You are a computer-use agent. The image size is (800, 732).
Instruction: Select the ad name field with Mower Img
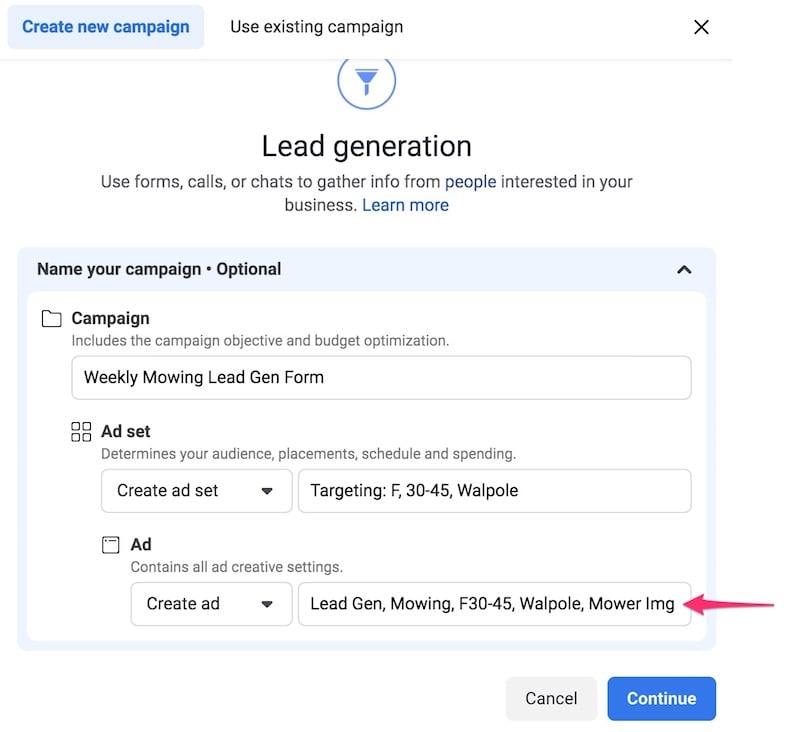(494, 603)
